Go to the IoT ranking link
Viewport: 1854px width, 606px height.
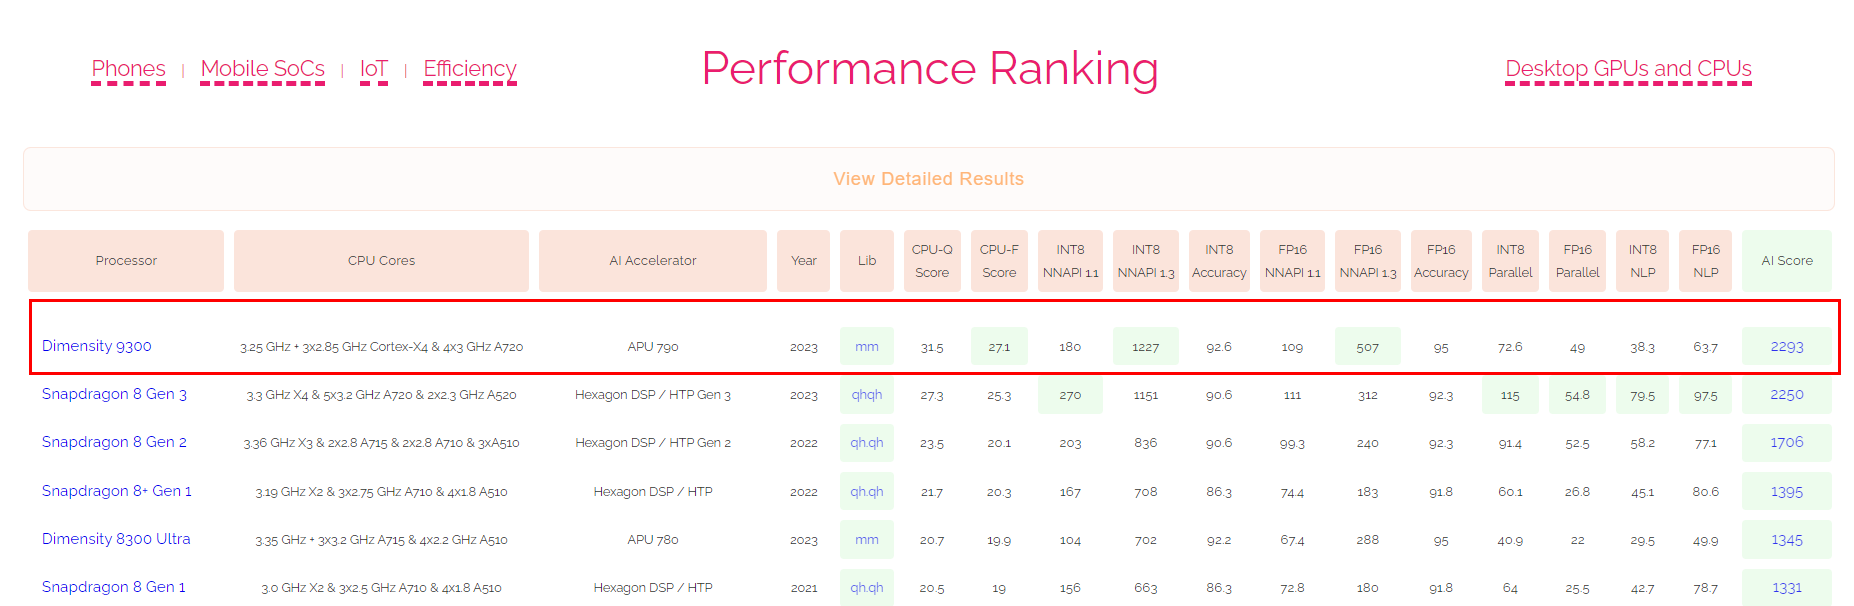point(373,69)
